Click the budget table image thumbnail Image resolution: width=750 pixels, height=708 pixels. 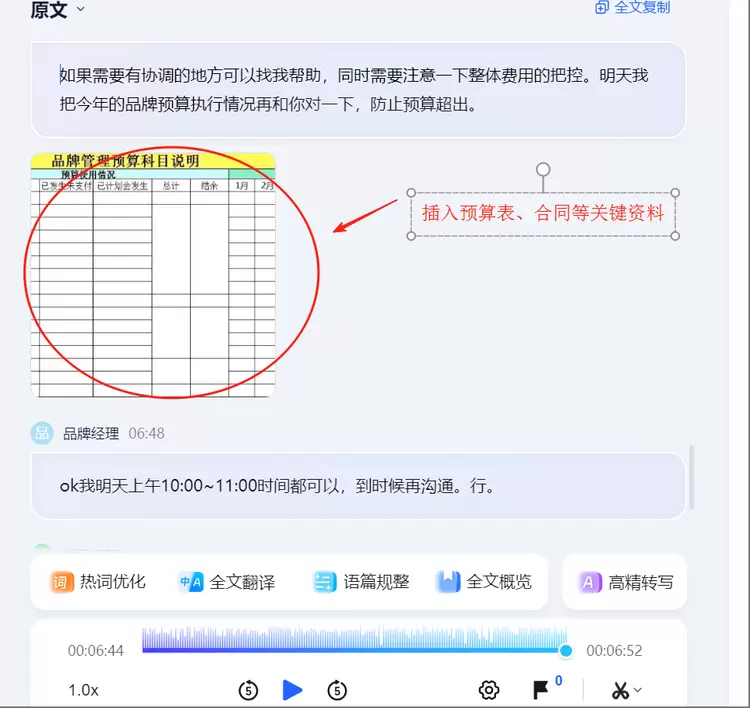point(153,275)
